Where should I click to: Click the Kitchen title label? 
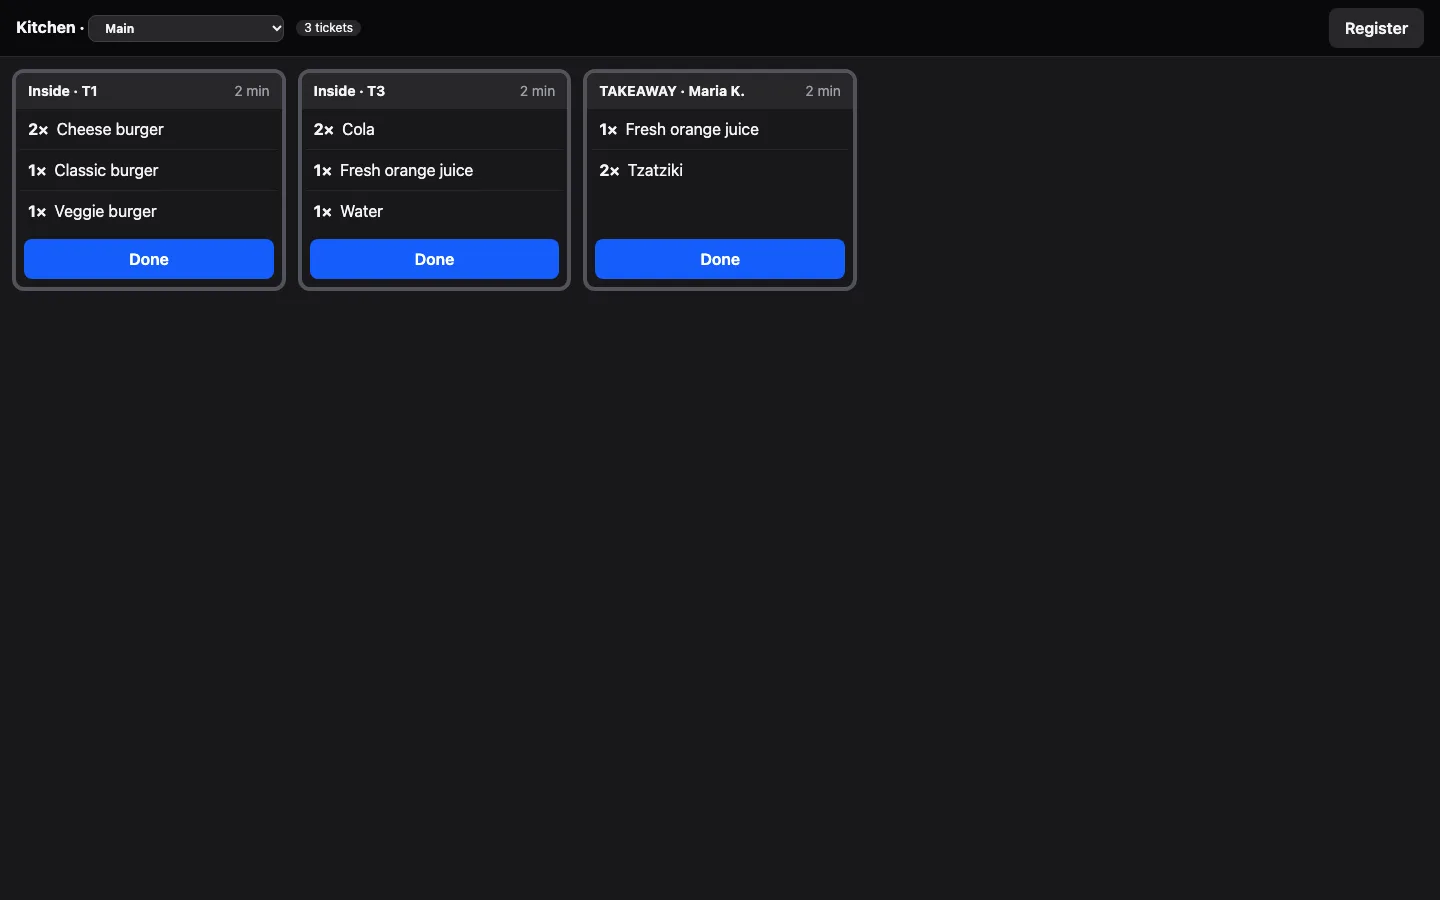[46, 27]
